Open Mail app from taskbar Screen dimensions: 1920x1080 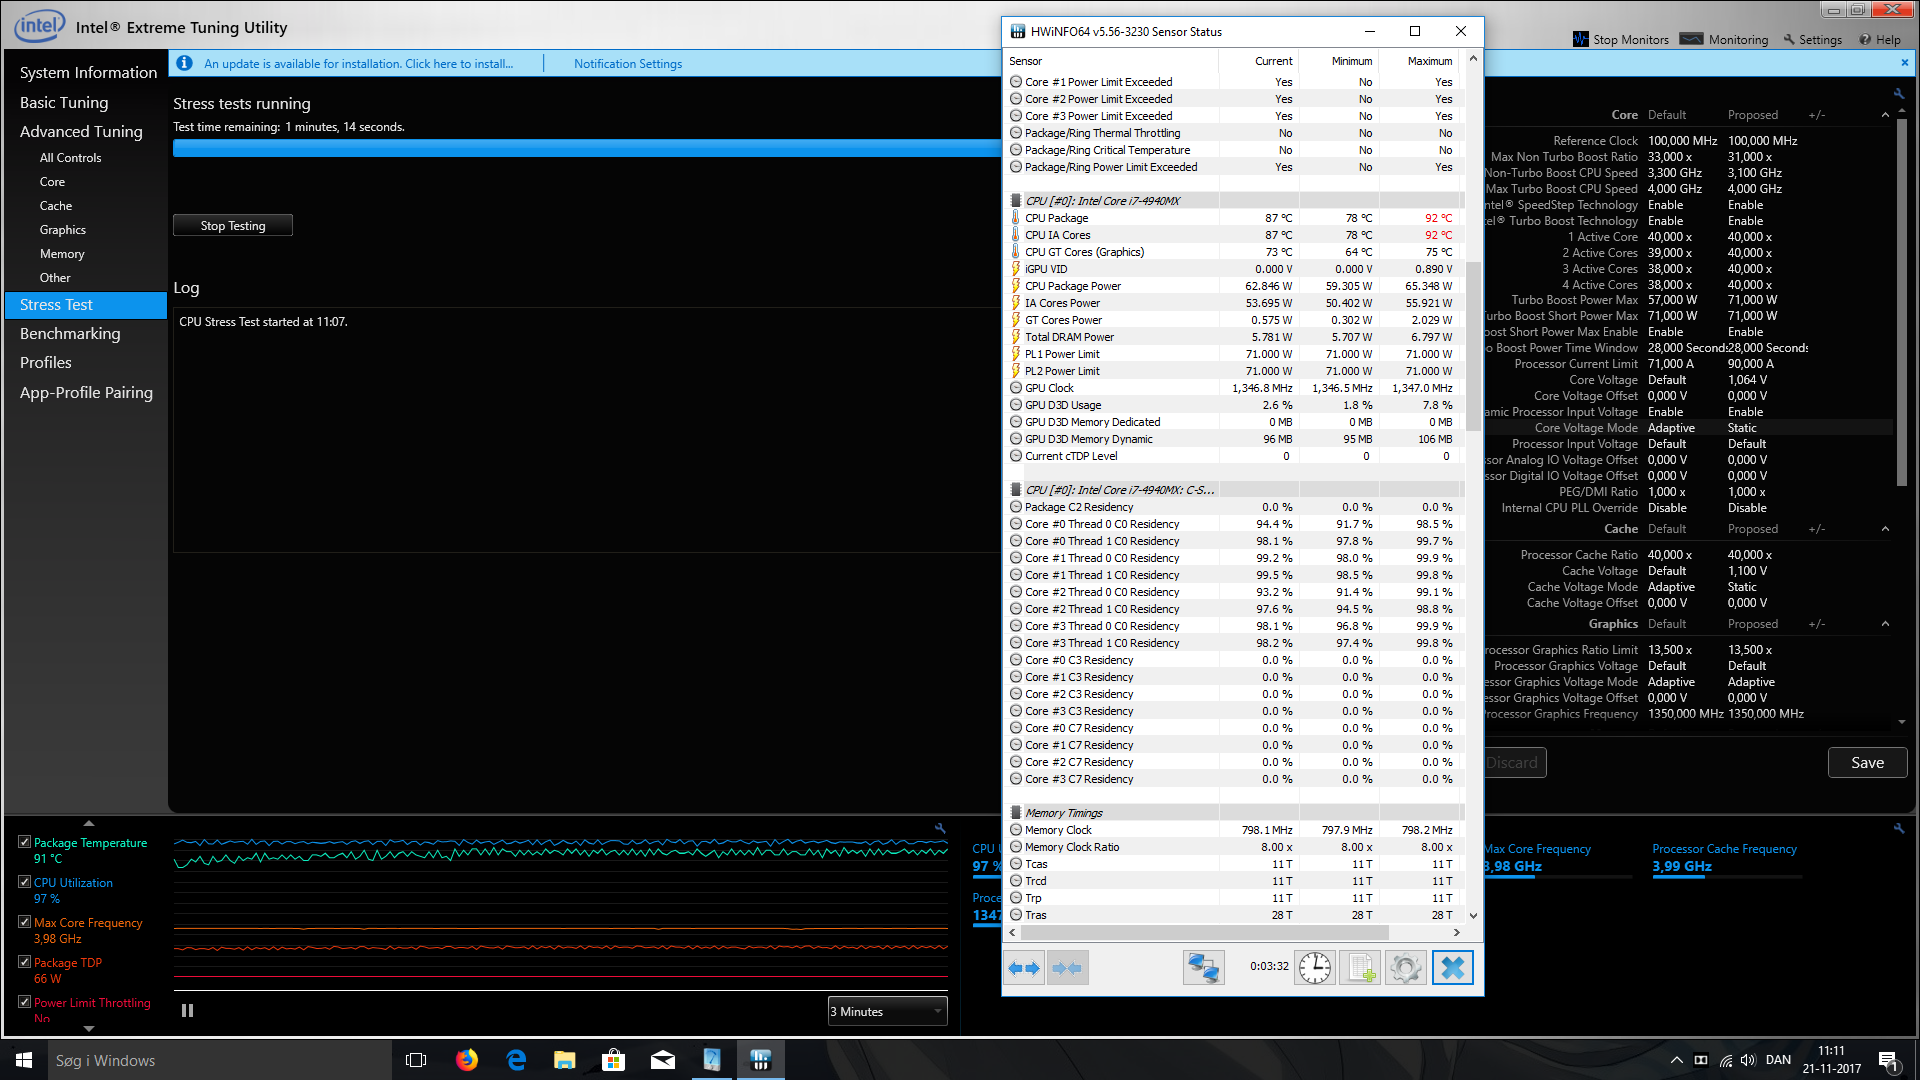click(x=663, y=1060)
